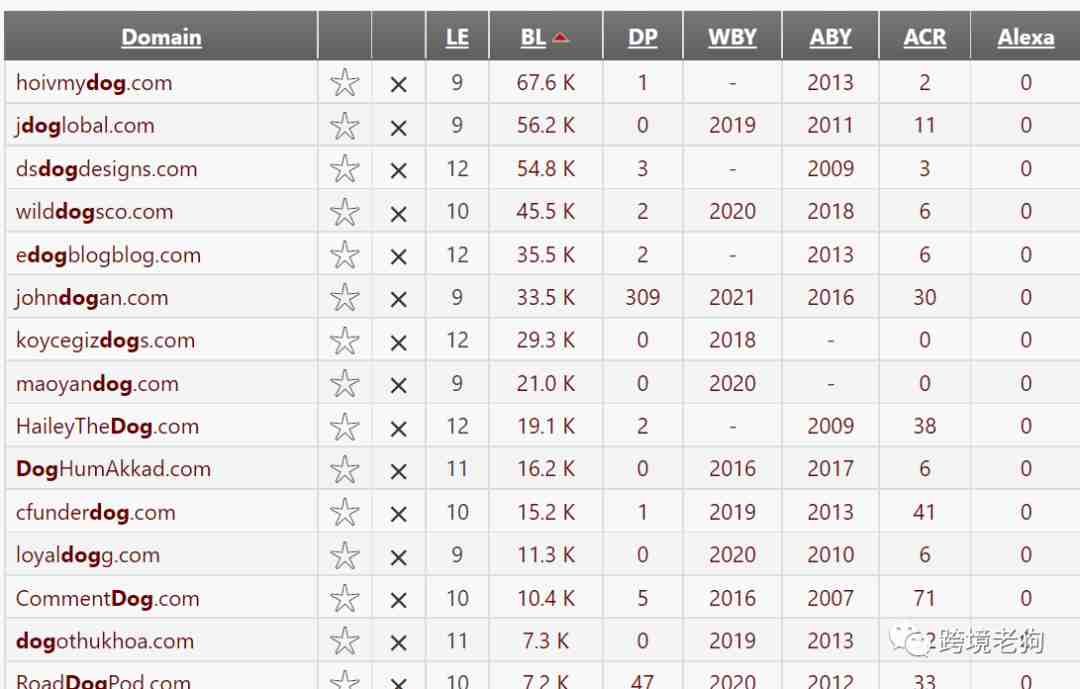Click the ACR column header
Viewport: 1080px width, 689px height.
tap(924, 37)
